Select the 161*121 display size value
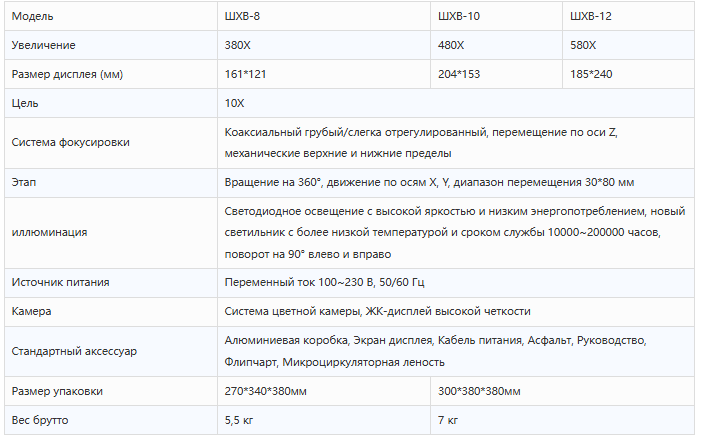Screen dimensions: 703x440 245,74
